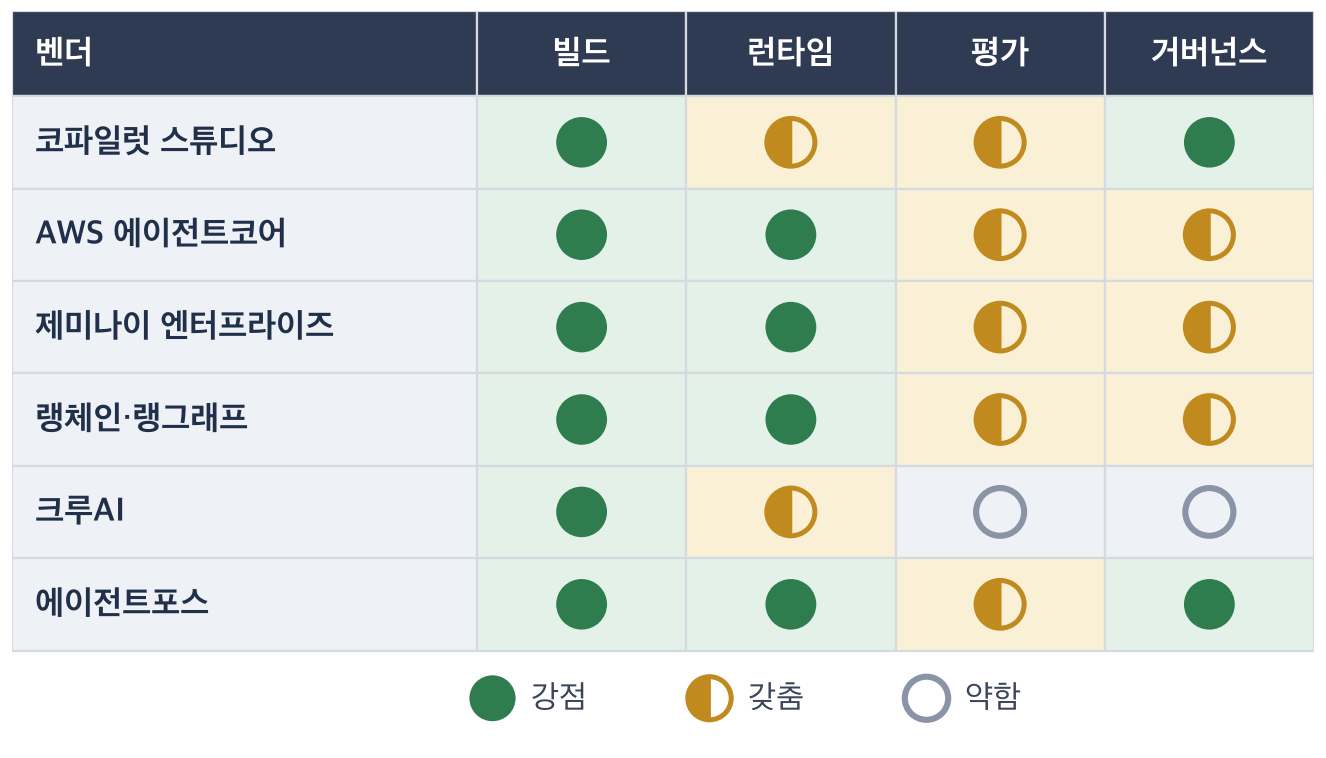Click 랭체인·랭그래프's green 런타임 circle
The height and width of the screenshot is (758, 1326).
(791, 419)
